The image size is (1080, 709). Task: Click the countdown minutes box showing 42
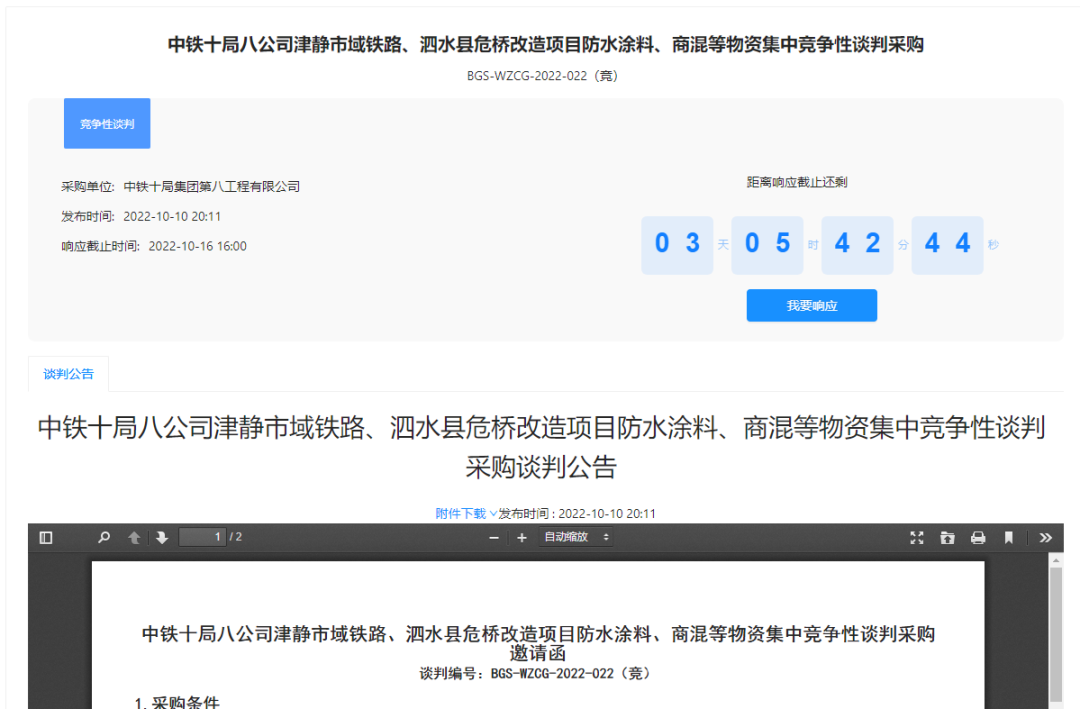point(857,245)
